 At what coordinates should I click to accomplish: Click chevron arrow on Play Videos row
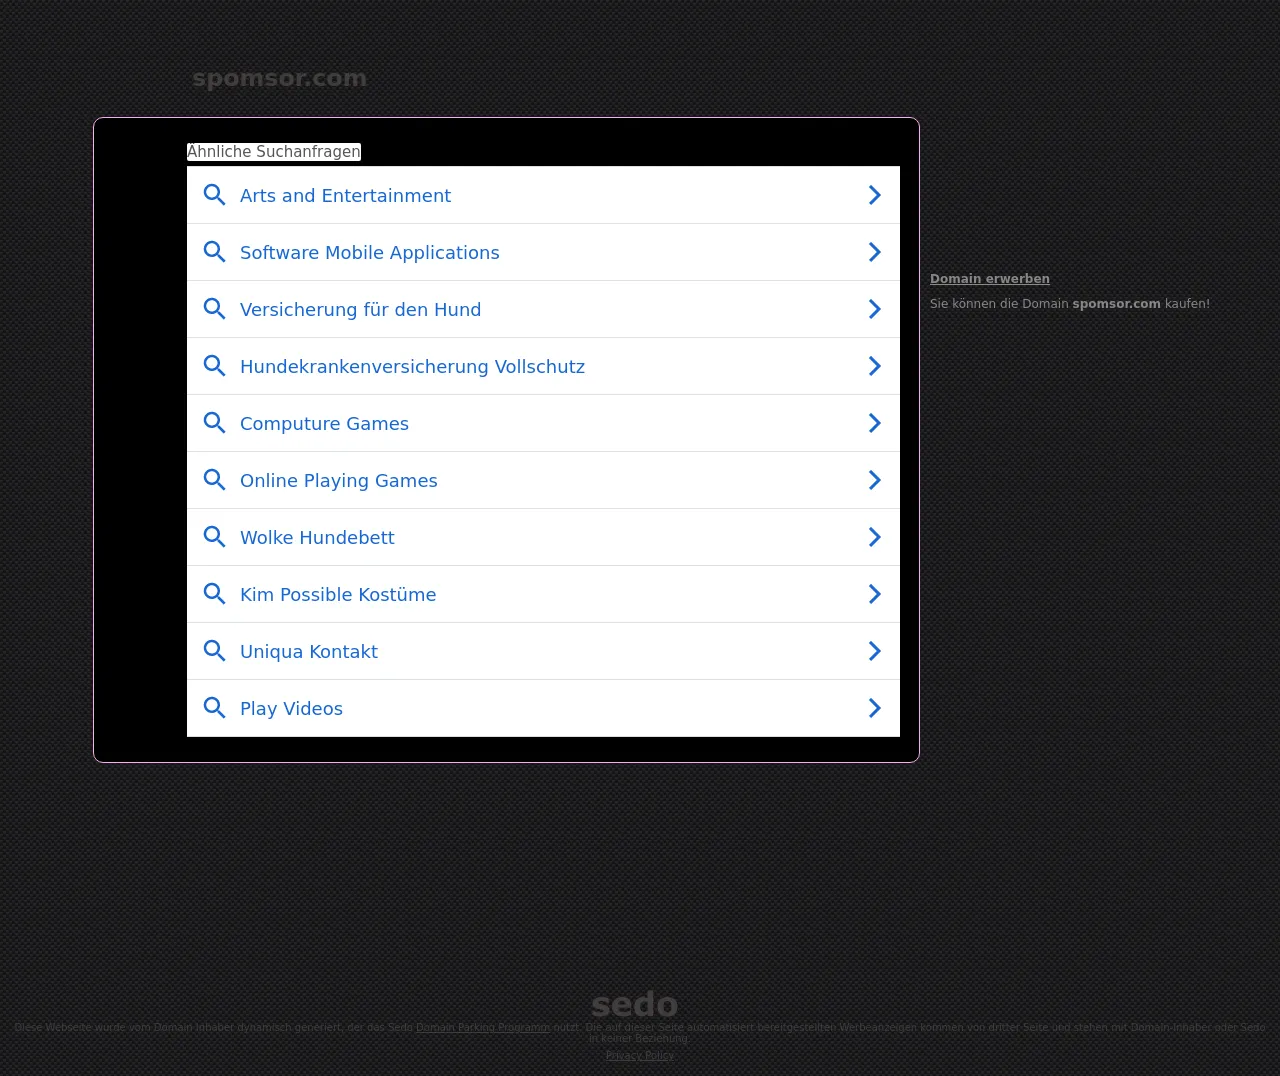875,708
